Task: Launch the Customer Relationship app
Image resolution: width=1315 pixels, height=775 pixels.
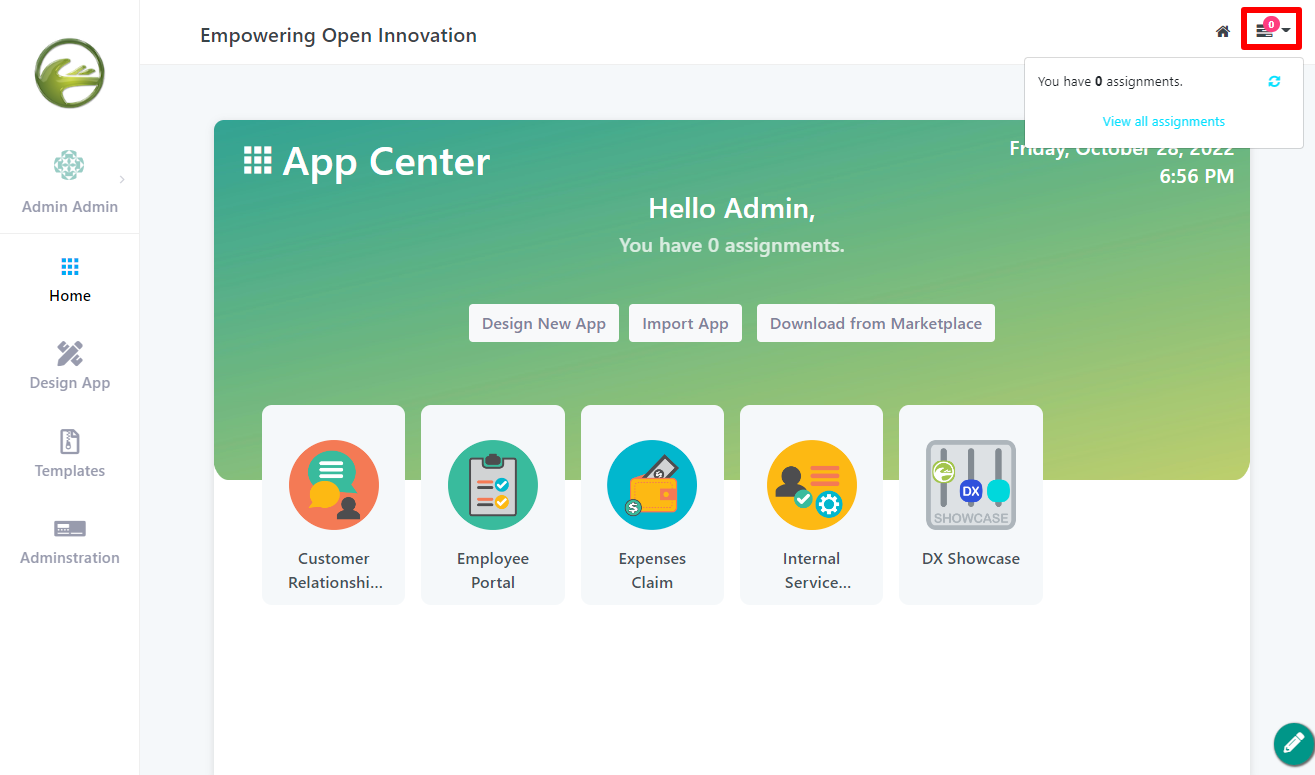Action: tap(334, 505)
